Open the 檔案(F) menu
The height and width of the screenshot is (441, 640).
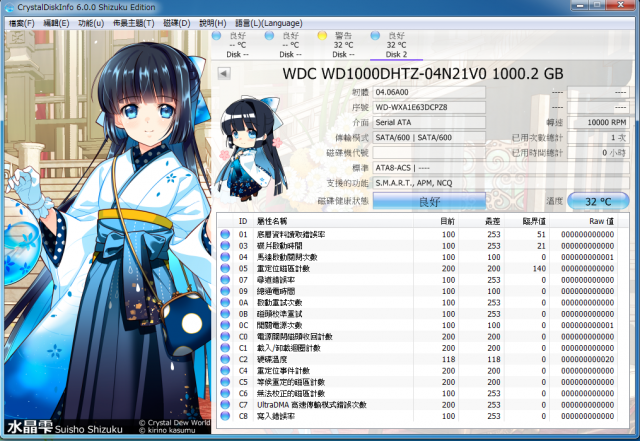click(x=21, y=23)
